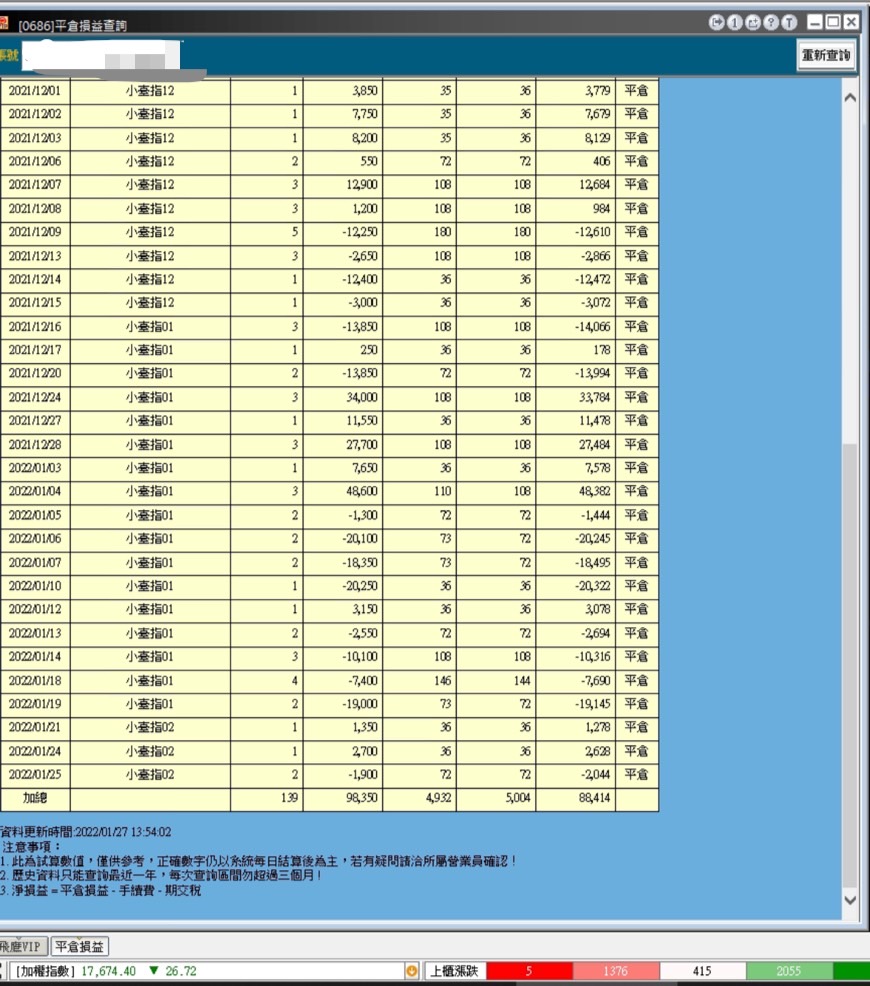Viewport: 870px width, 986px height.
Task: Open the new window icon in title bar
Action: tap(753, 22)
